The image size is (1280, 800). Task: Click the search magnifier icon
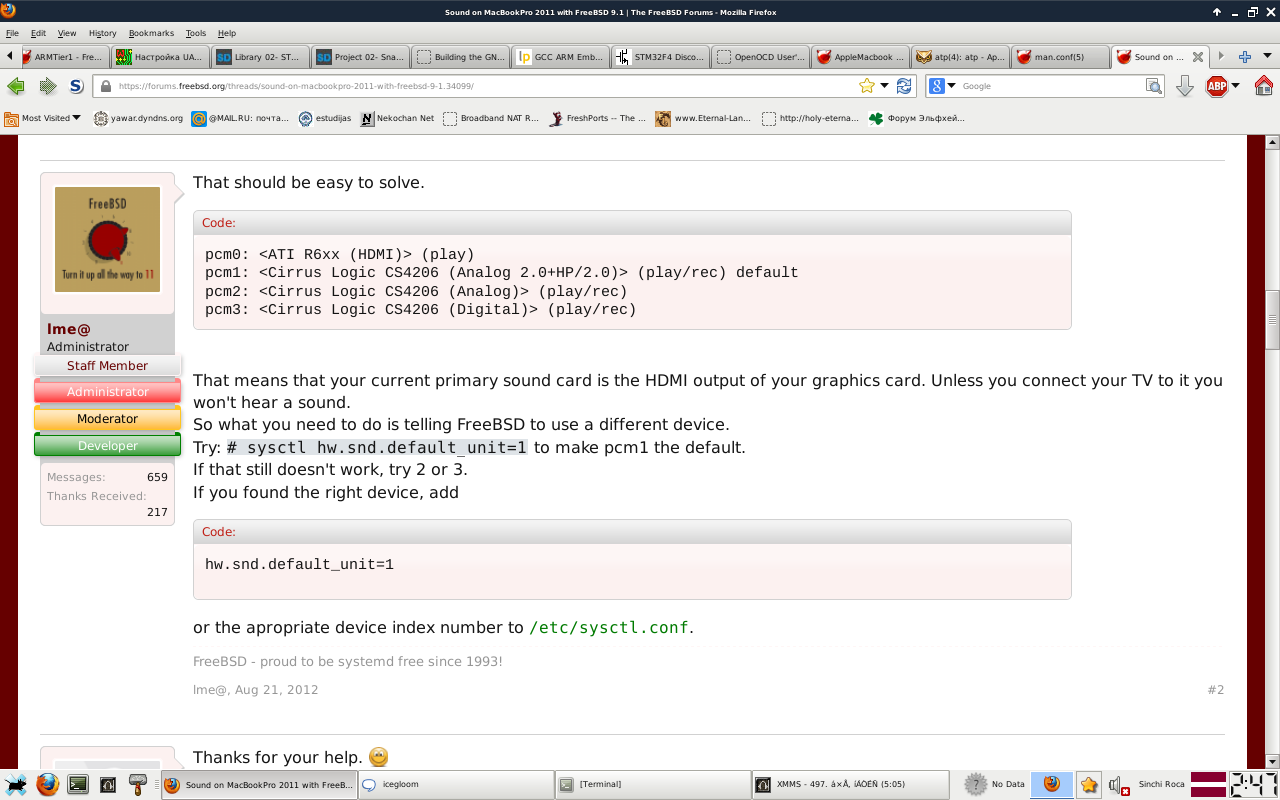[1154, 86]
